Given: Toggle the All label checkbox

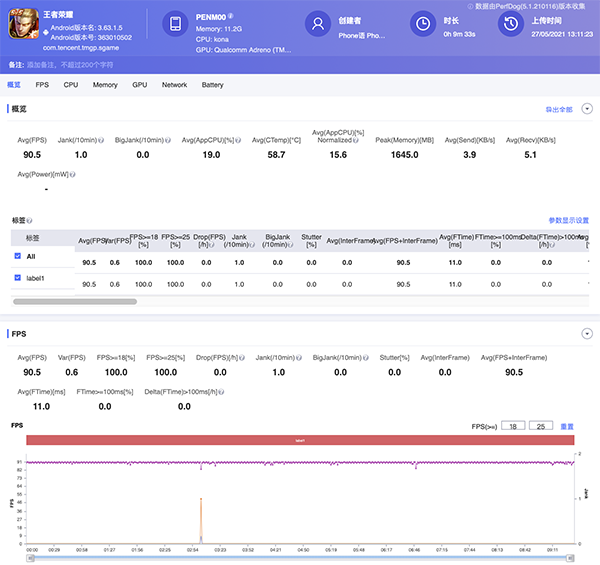Looking at the screenshot, I should (x=17, y=256).
